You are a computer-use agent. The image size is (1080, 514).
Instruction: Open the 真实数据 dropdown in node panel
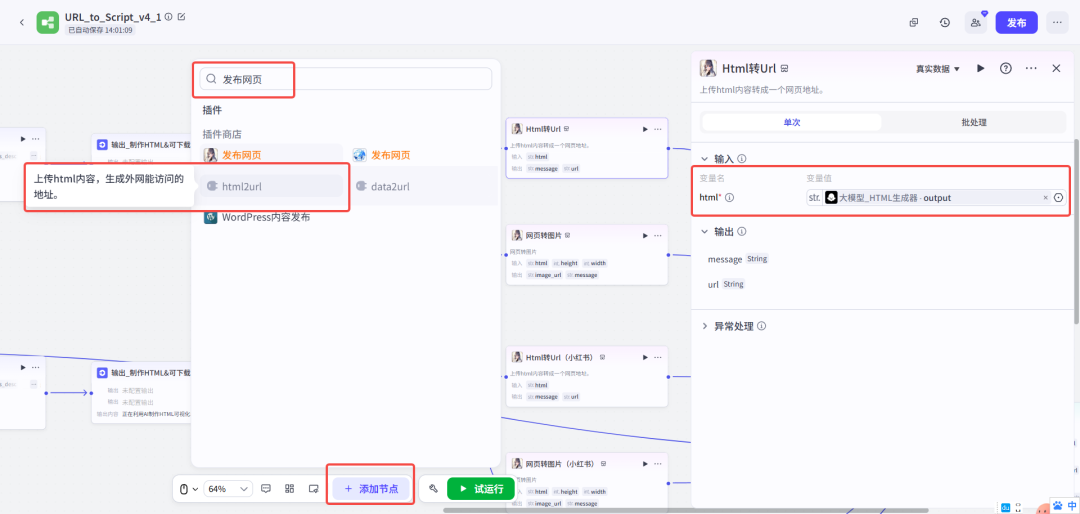tap(937, 69)
